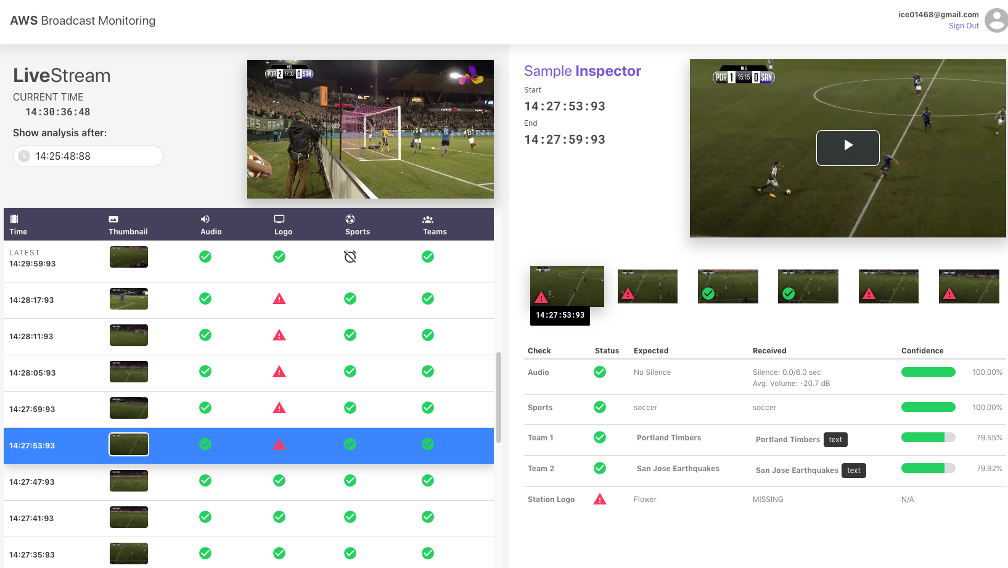Click the Team 2 confidence bar
Image resolution: width=1008 pixels, height=568 pixels.
click(928, 468)
